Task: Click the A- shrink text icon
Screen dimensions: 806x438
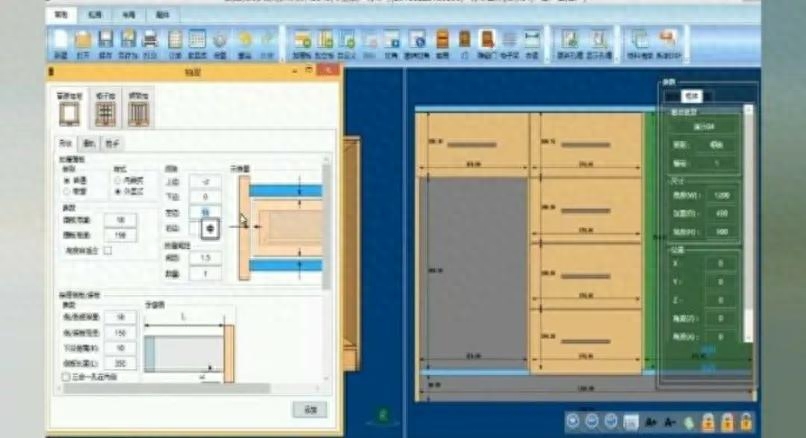Action: (670, 422)
